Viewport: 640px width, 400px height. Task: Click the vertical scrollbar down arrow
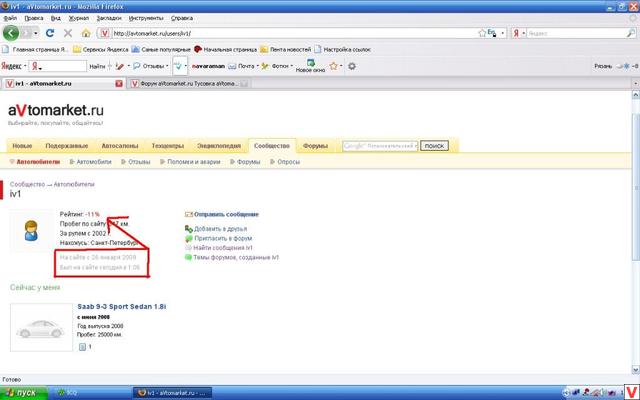(x=636, y=369)
